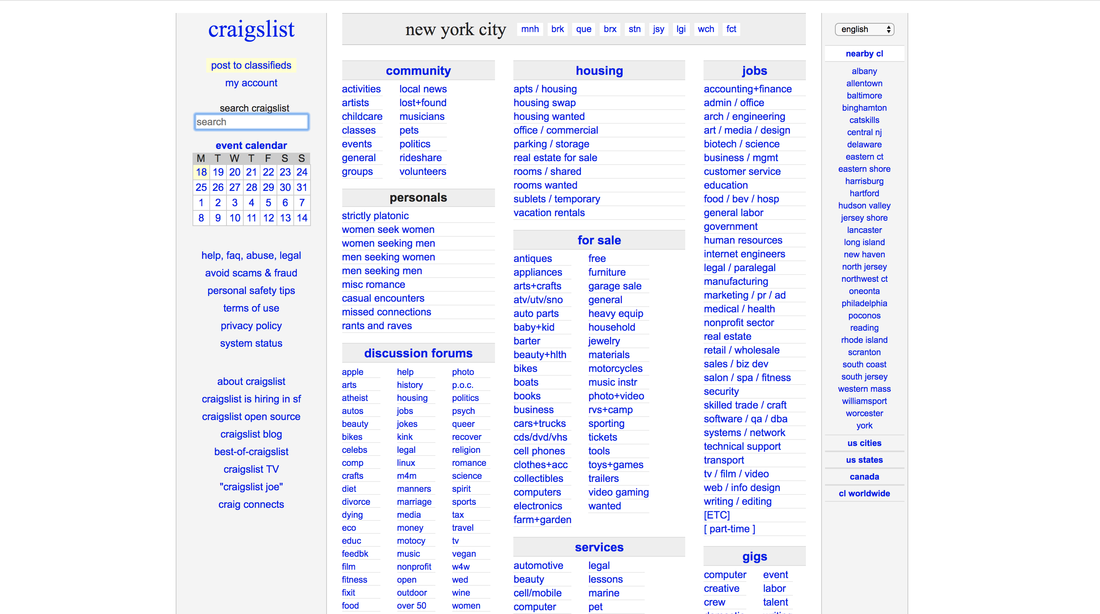Pick day 18 in event calendar

(201, 172)
